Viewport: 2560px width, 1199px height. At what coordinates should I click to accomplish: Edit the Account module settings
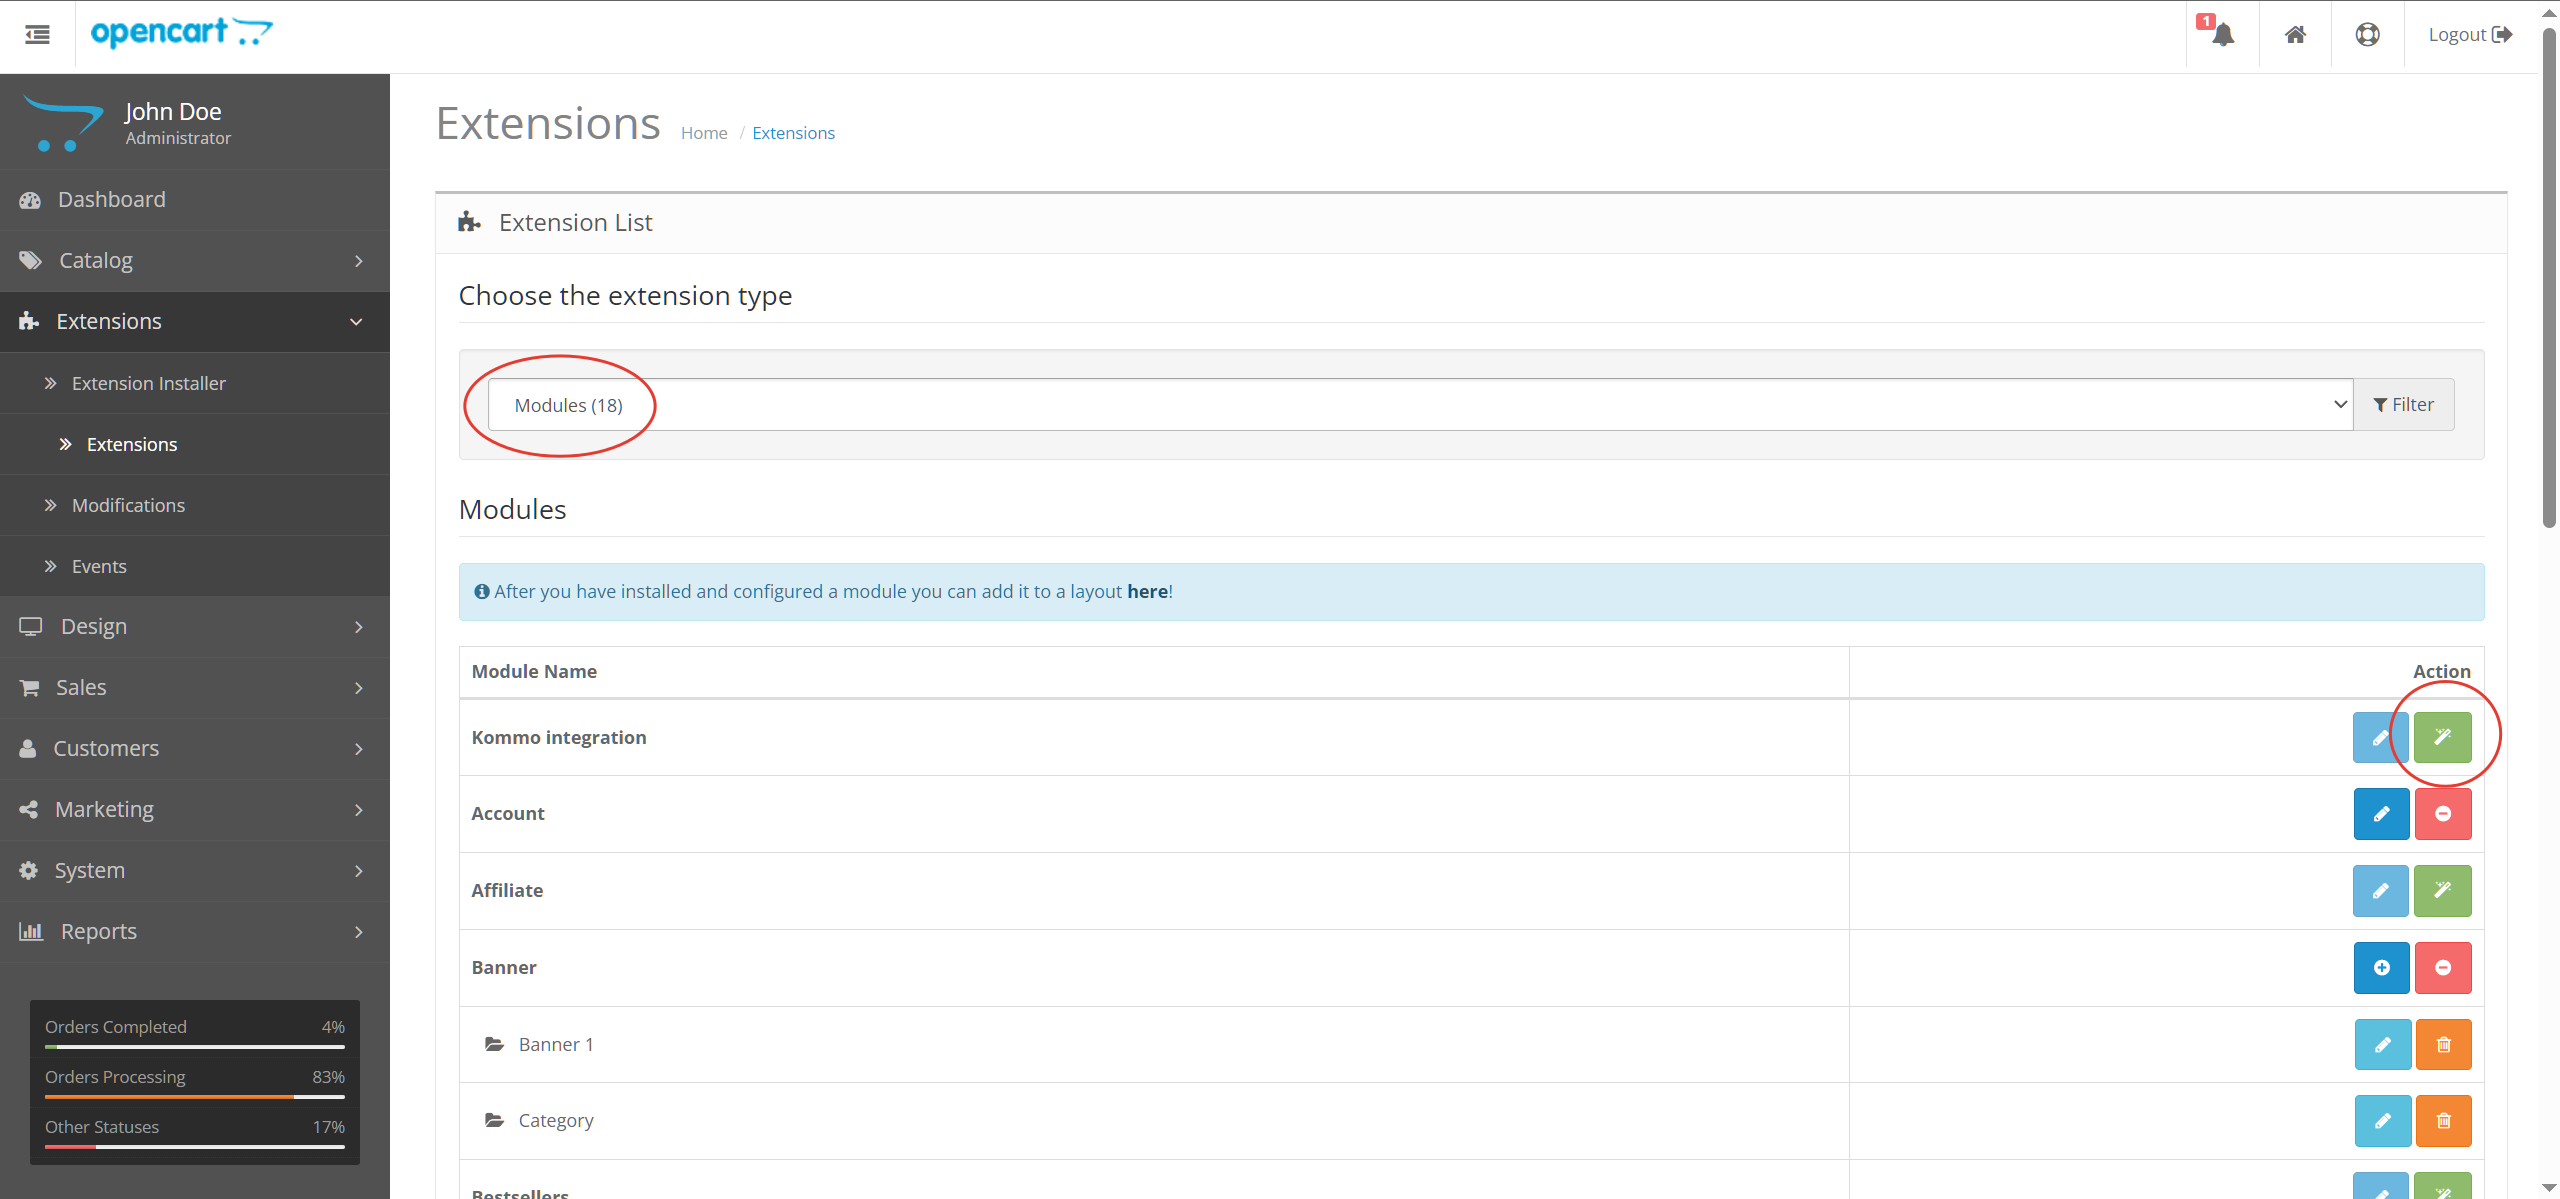click(2381, 813)
